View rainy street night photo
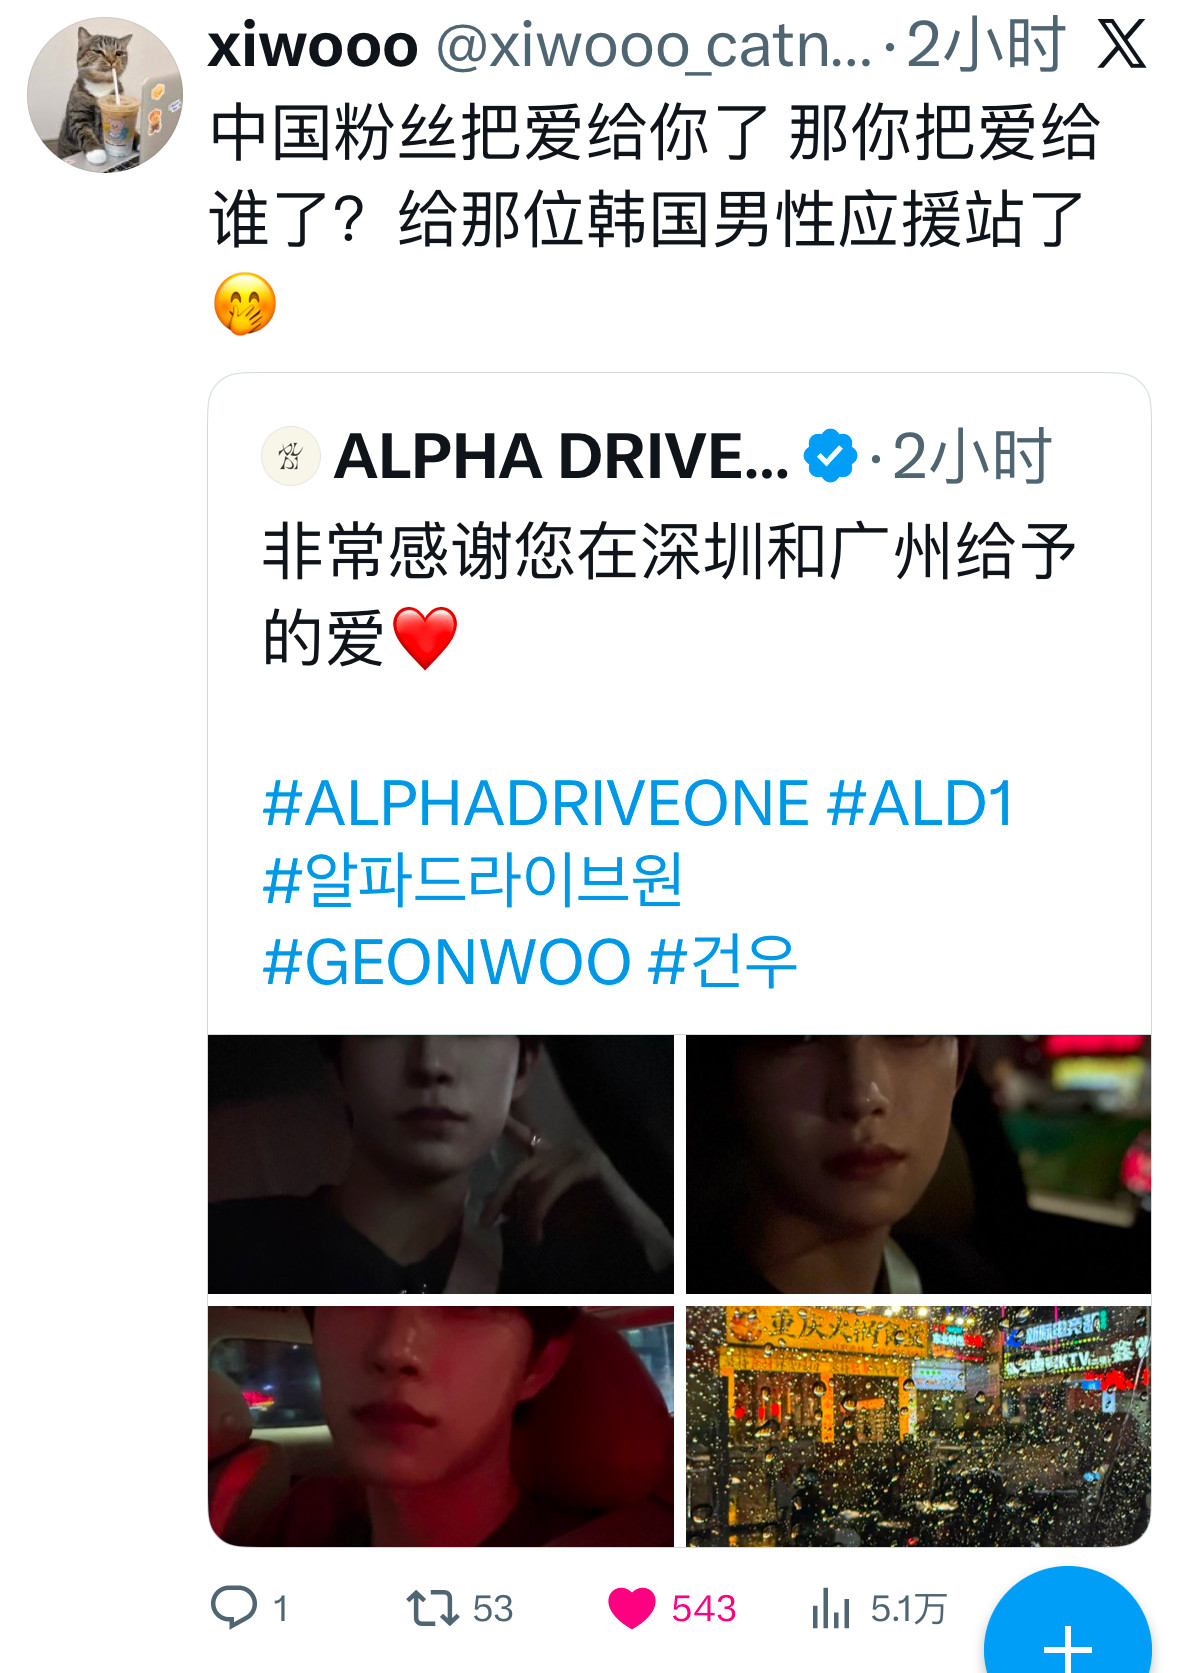The height and width of the screenshot is (1673, 1179). [x=918, y=1426]
